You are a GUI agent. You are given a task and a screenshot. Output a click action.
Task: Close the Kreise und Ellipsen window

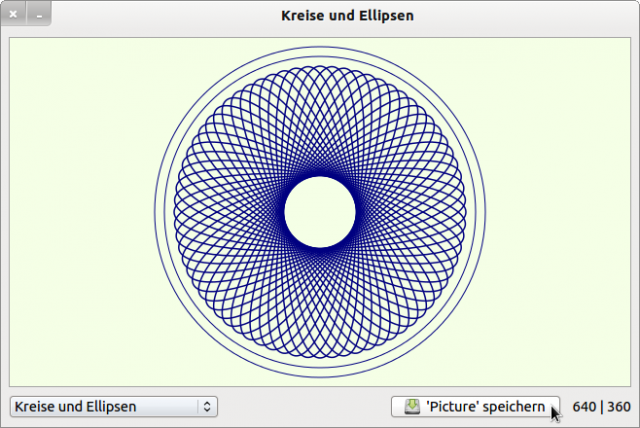coord(13,16)
